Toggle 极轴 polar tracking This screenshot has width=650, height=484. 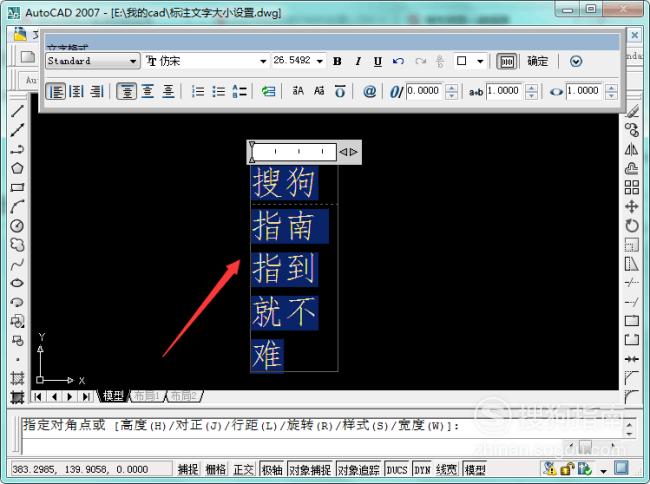(272, 469)
